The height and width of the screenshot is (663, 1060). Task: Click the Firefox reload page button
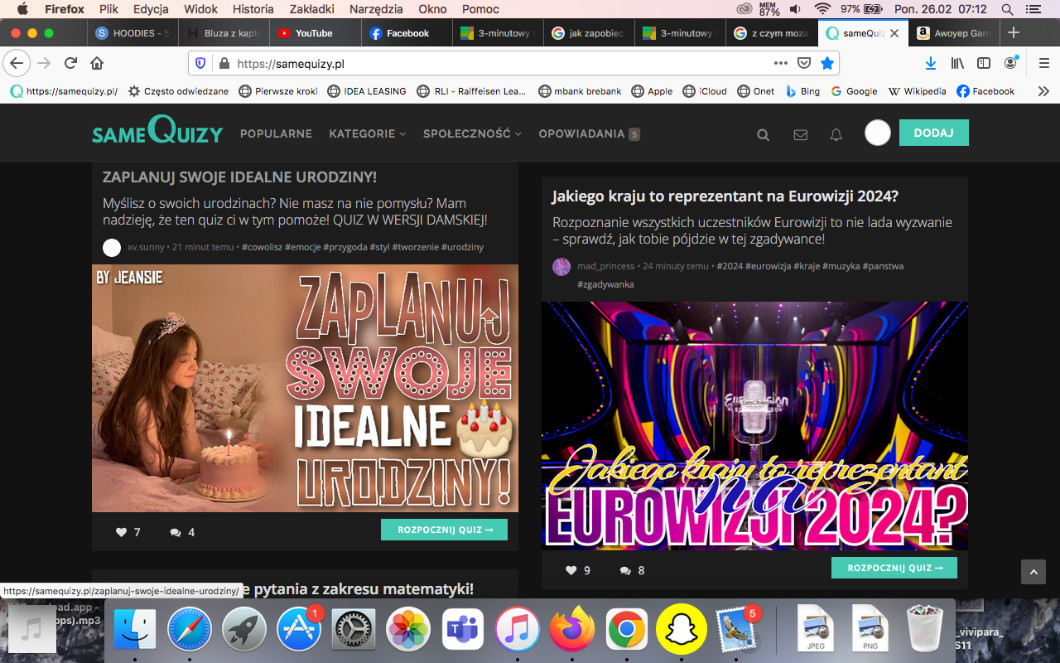click(71, 63)
